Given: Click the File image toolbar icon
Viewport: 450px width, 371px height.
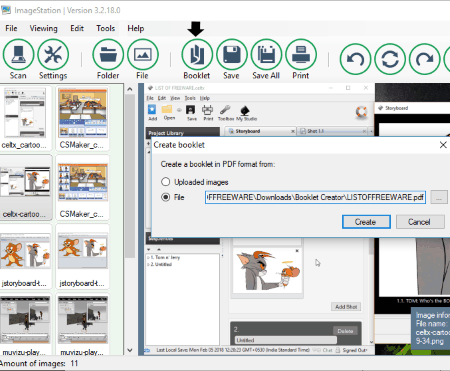Looking at the screenshot, I should 143,55.
